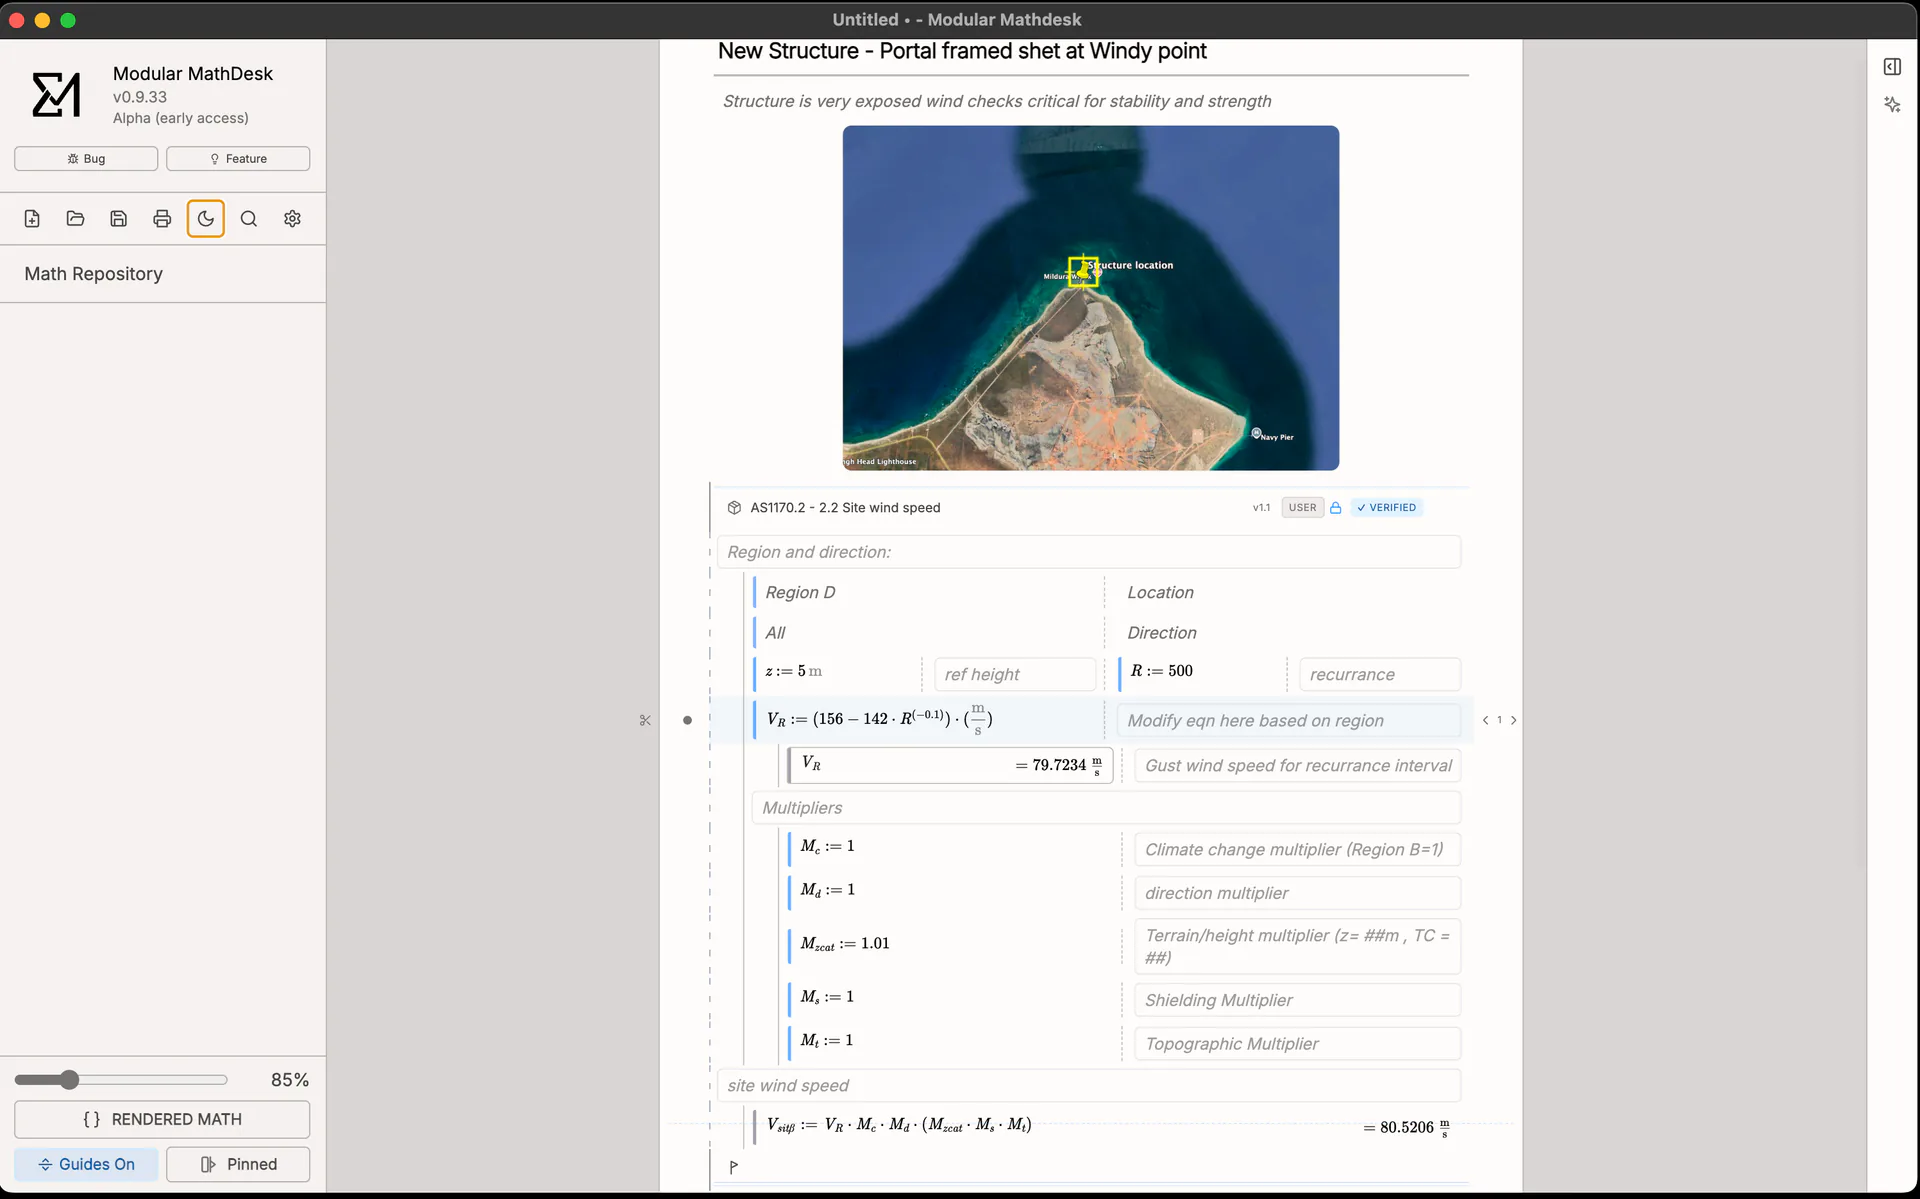Click the Multipliers heading field
The image size is (1920, 1199).
click(x=1106, y=808)
